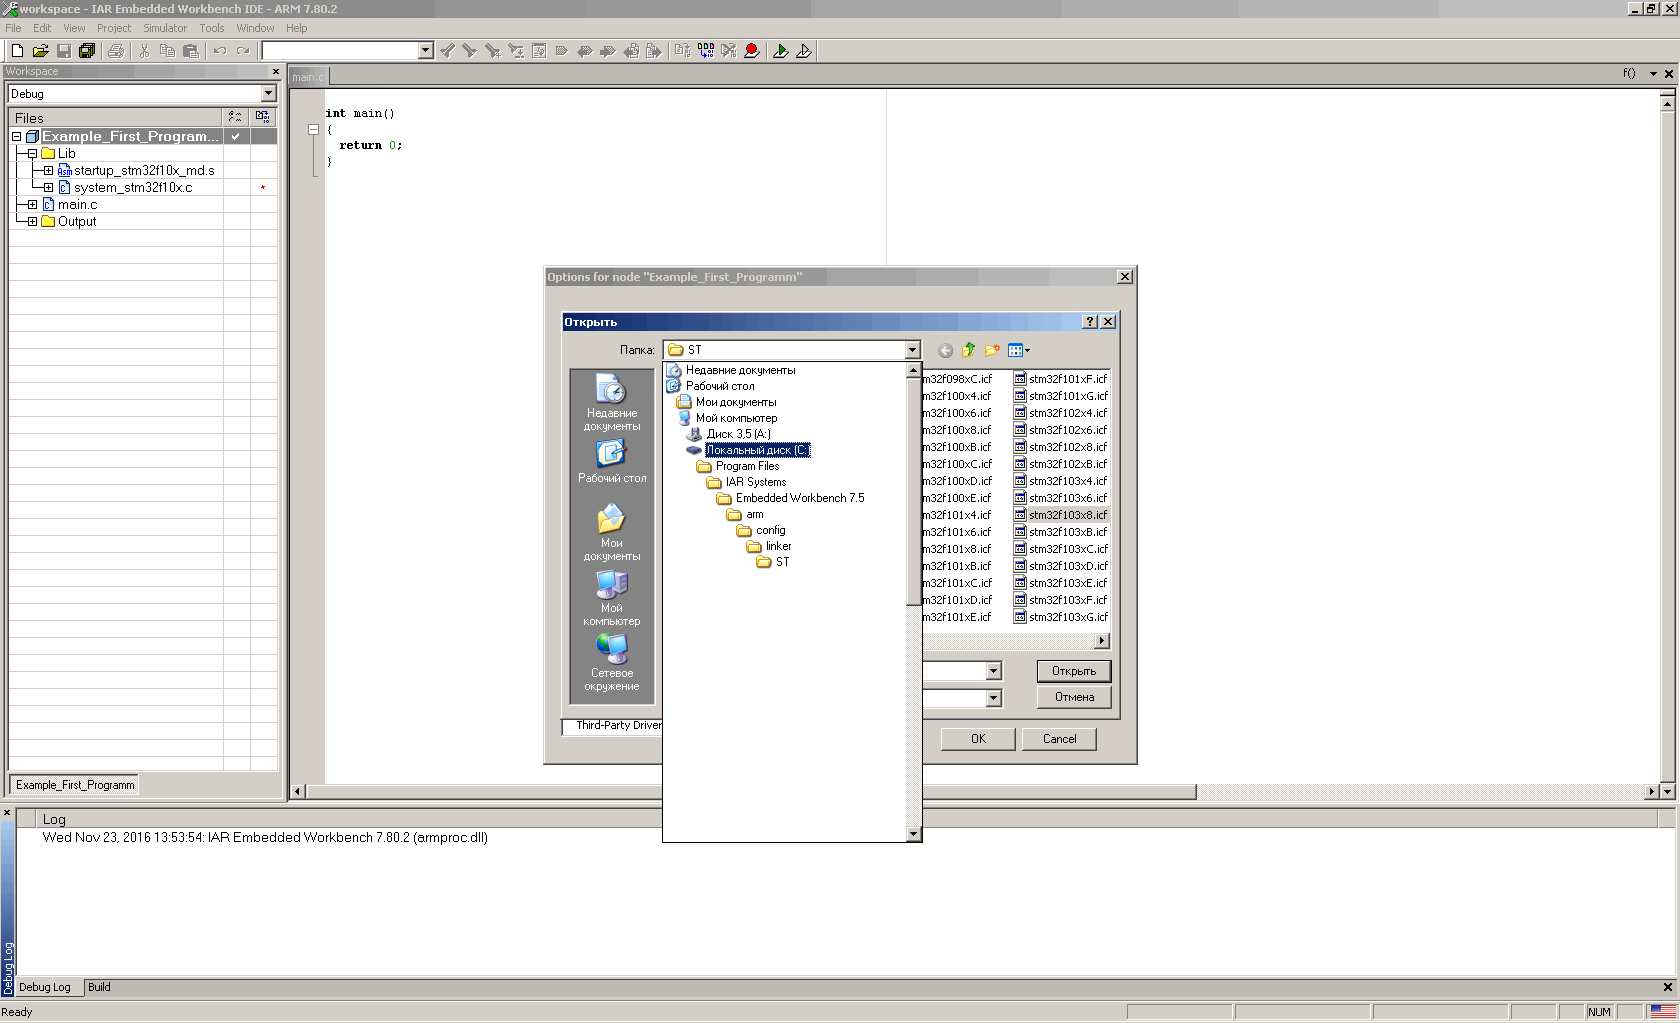Select Program Files in the folder dropdown list
Image resolution: width=1680 pixels, height=1023 pixels.
(746, 466)
